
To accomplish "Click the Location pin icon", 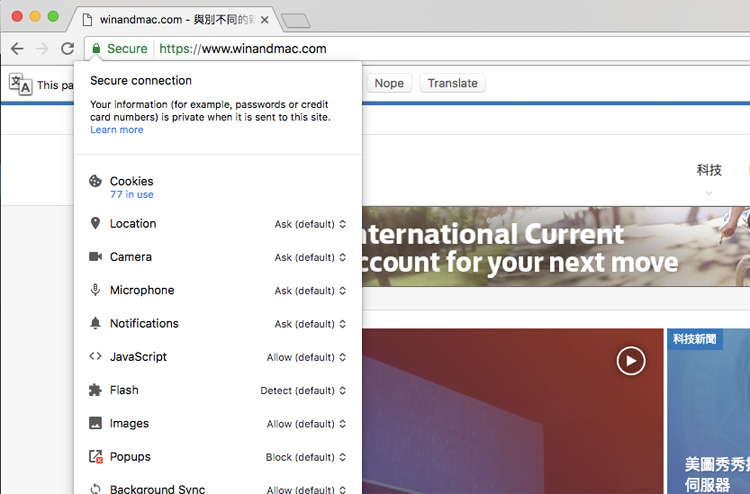I will coord(96,224).
